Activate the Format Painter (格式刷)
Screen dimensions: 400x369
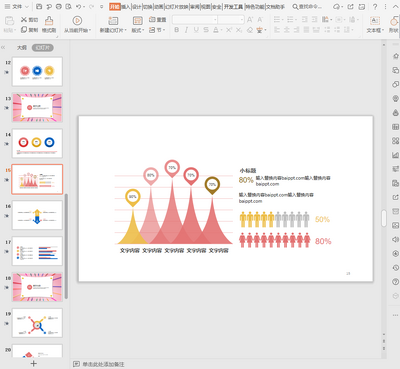49,24
